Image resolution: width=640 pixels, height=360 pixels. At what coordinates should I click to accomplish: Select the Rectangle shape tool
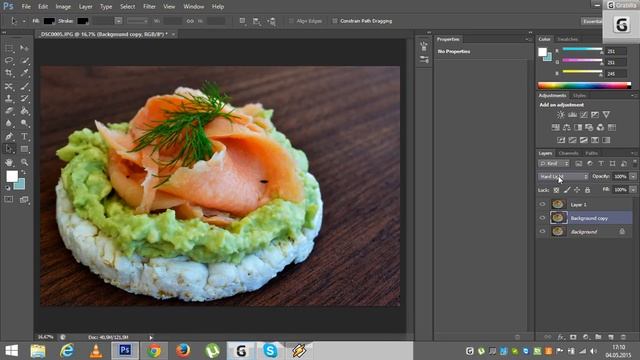[24, 149]
